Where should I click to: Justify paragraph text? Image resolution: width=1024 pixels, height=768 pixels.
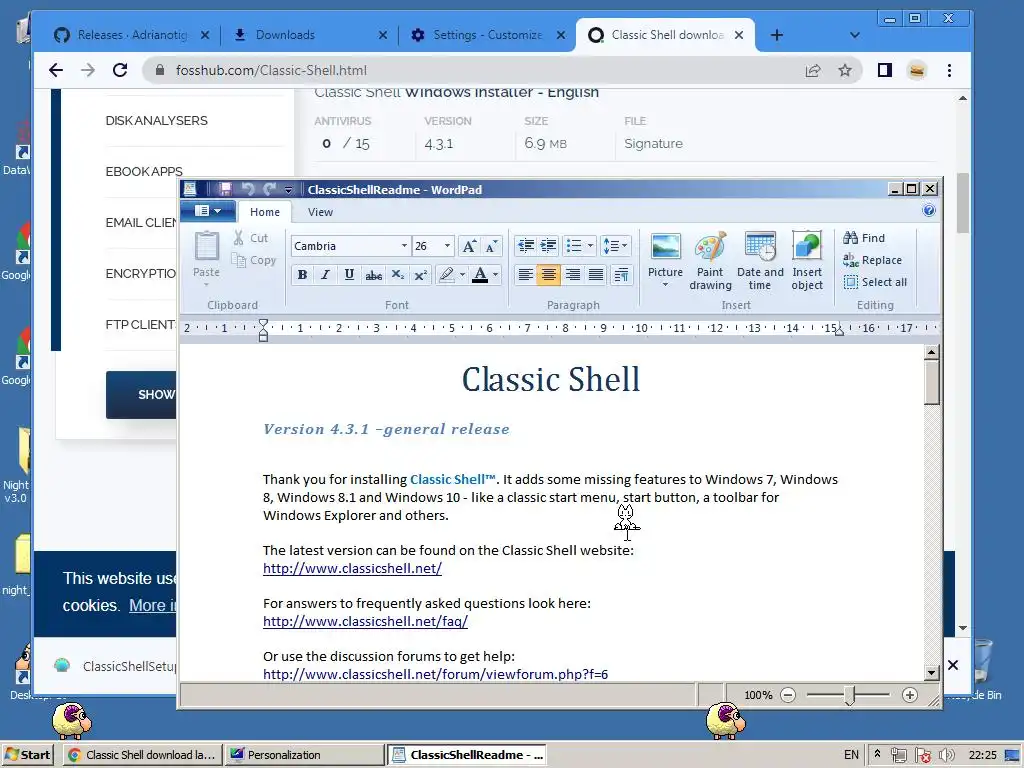pos(596,275)
